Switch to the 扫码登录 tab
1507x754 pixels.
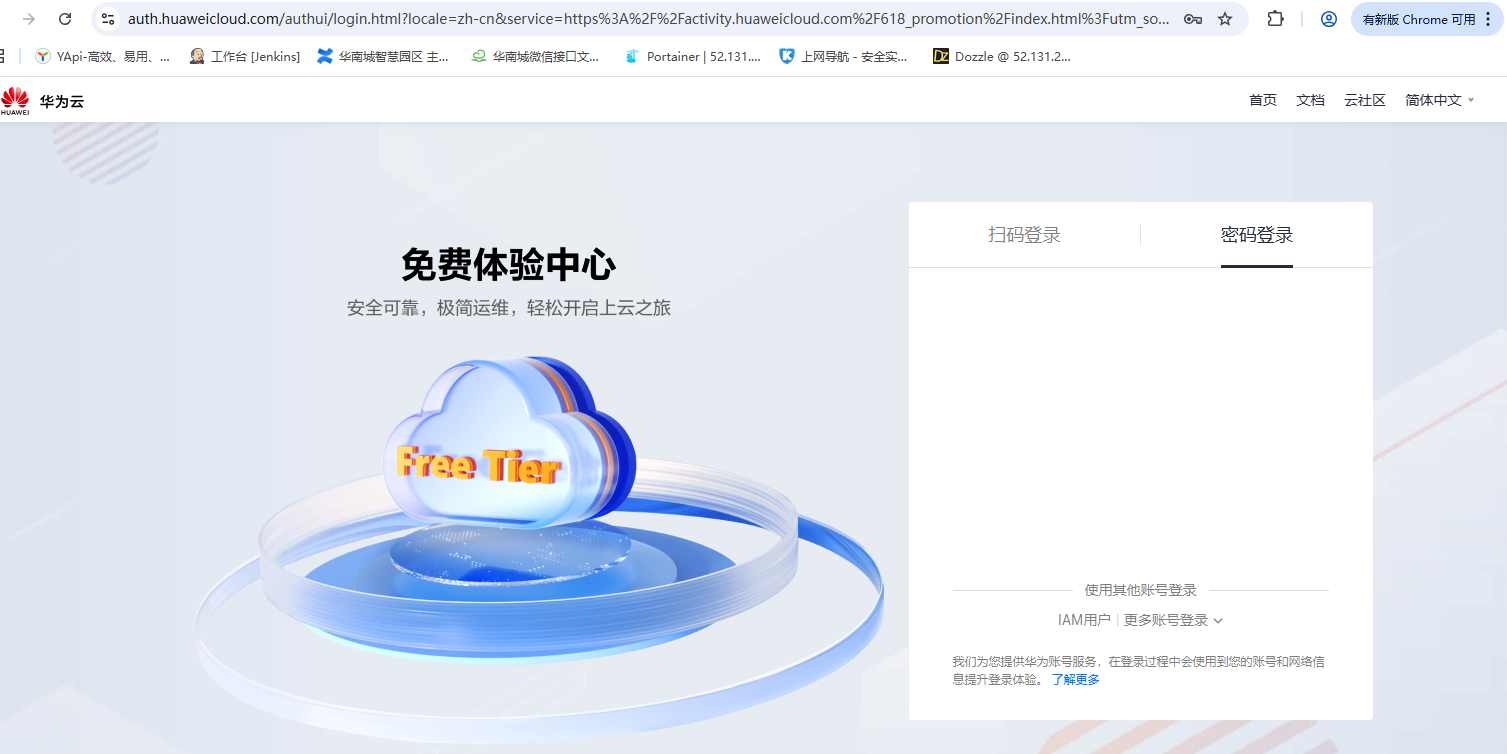tap(1024, 235)
